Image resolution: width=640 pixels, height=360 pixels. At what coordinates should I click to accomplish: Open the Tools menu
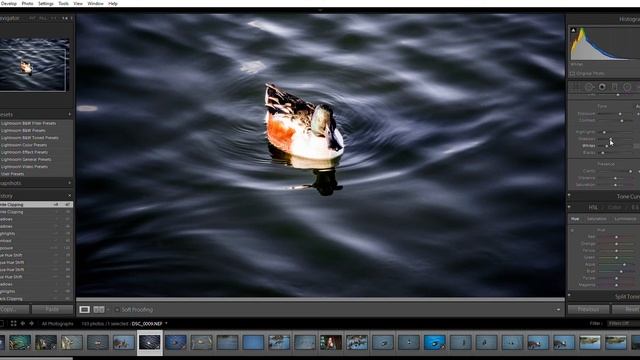pos(63,3)
